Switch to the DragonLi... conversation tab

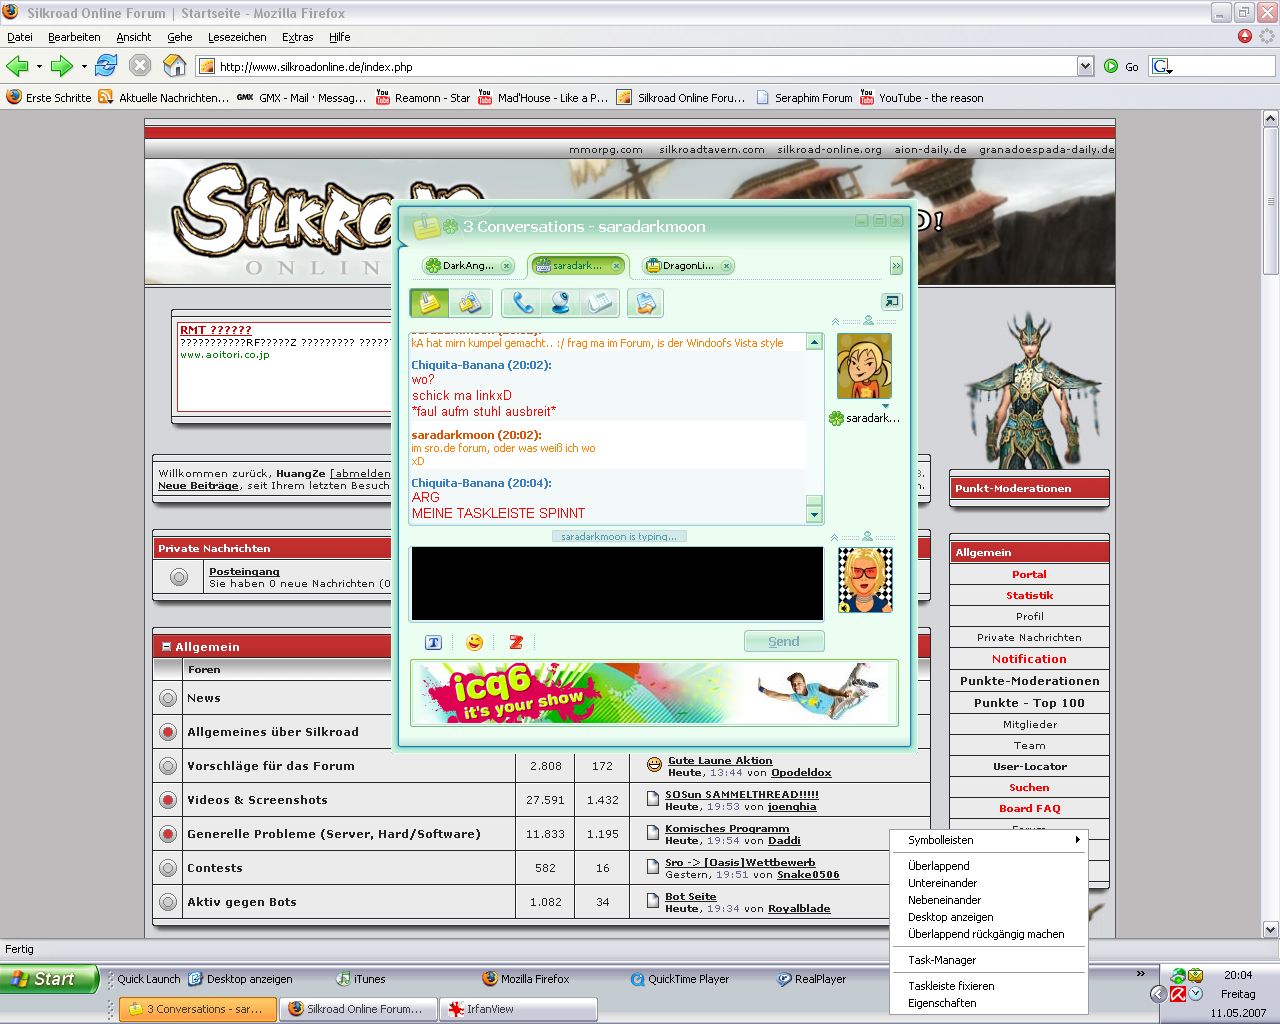pos(687,266)
